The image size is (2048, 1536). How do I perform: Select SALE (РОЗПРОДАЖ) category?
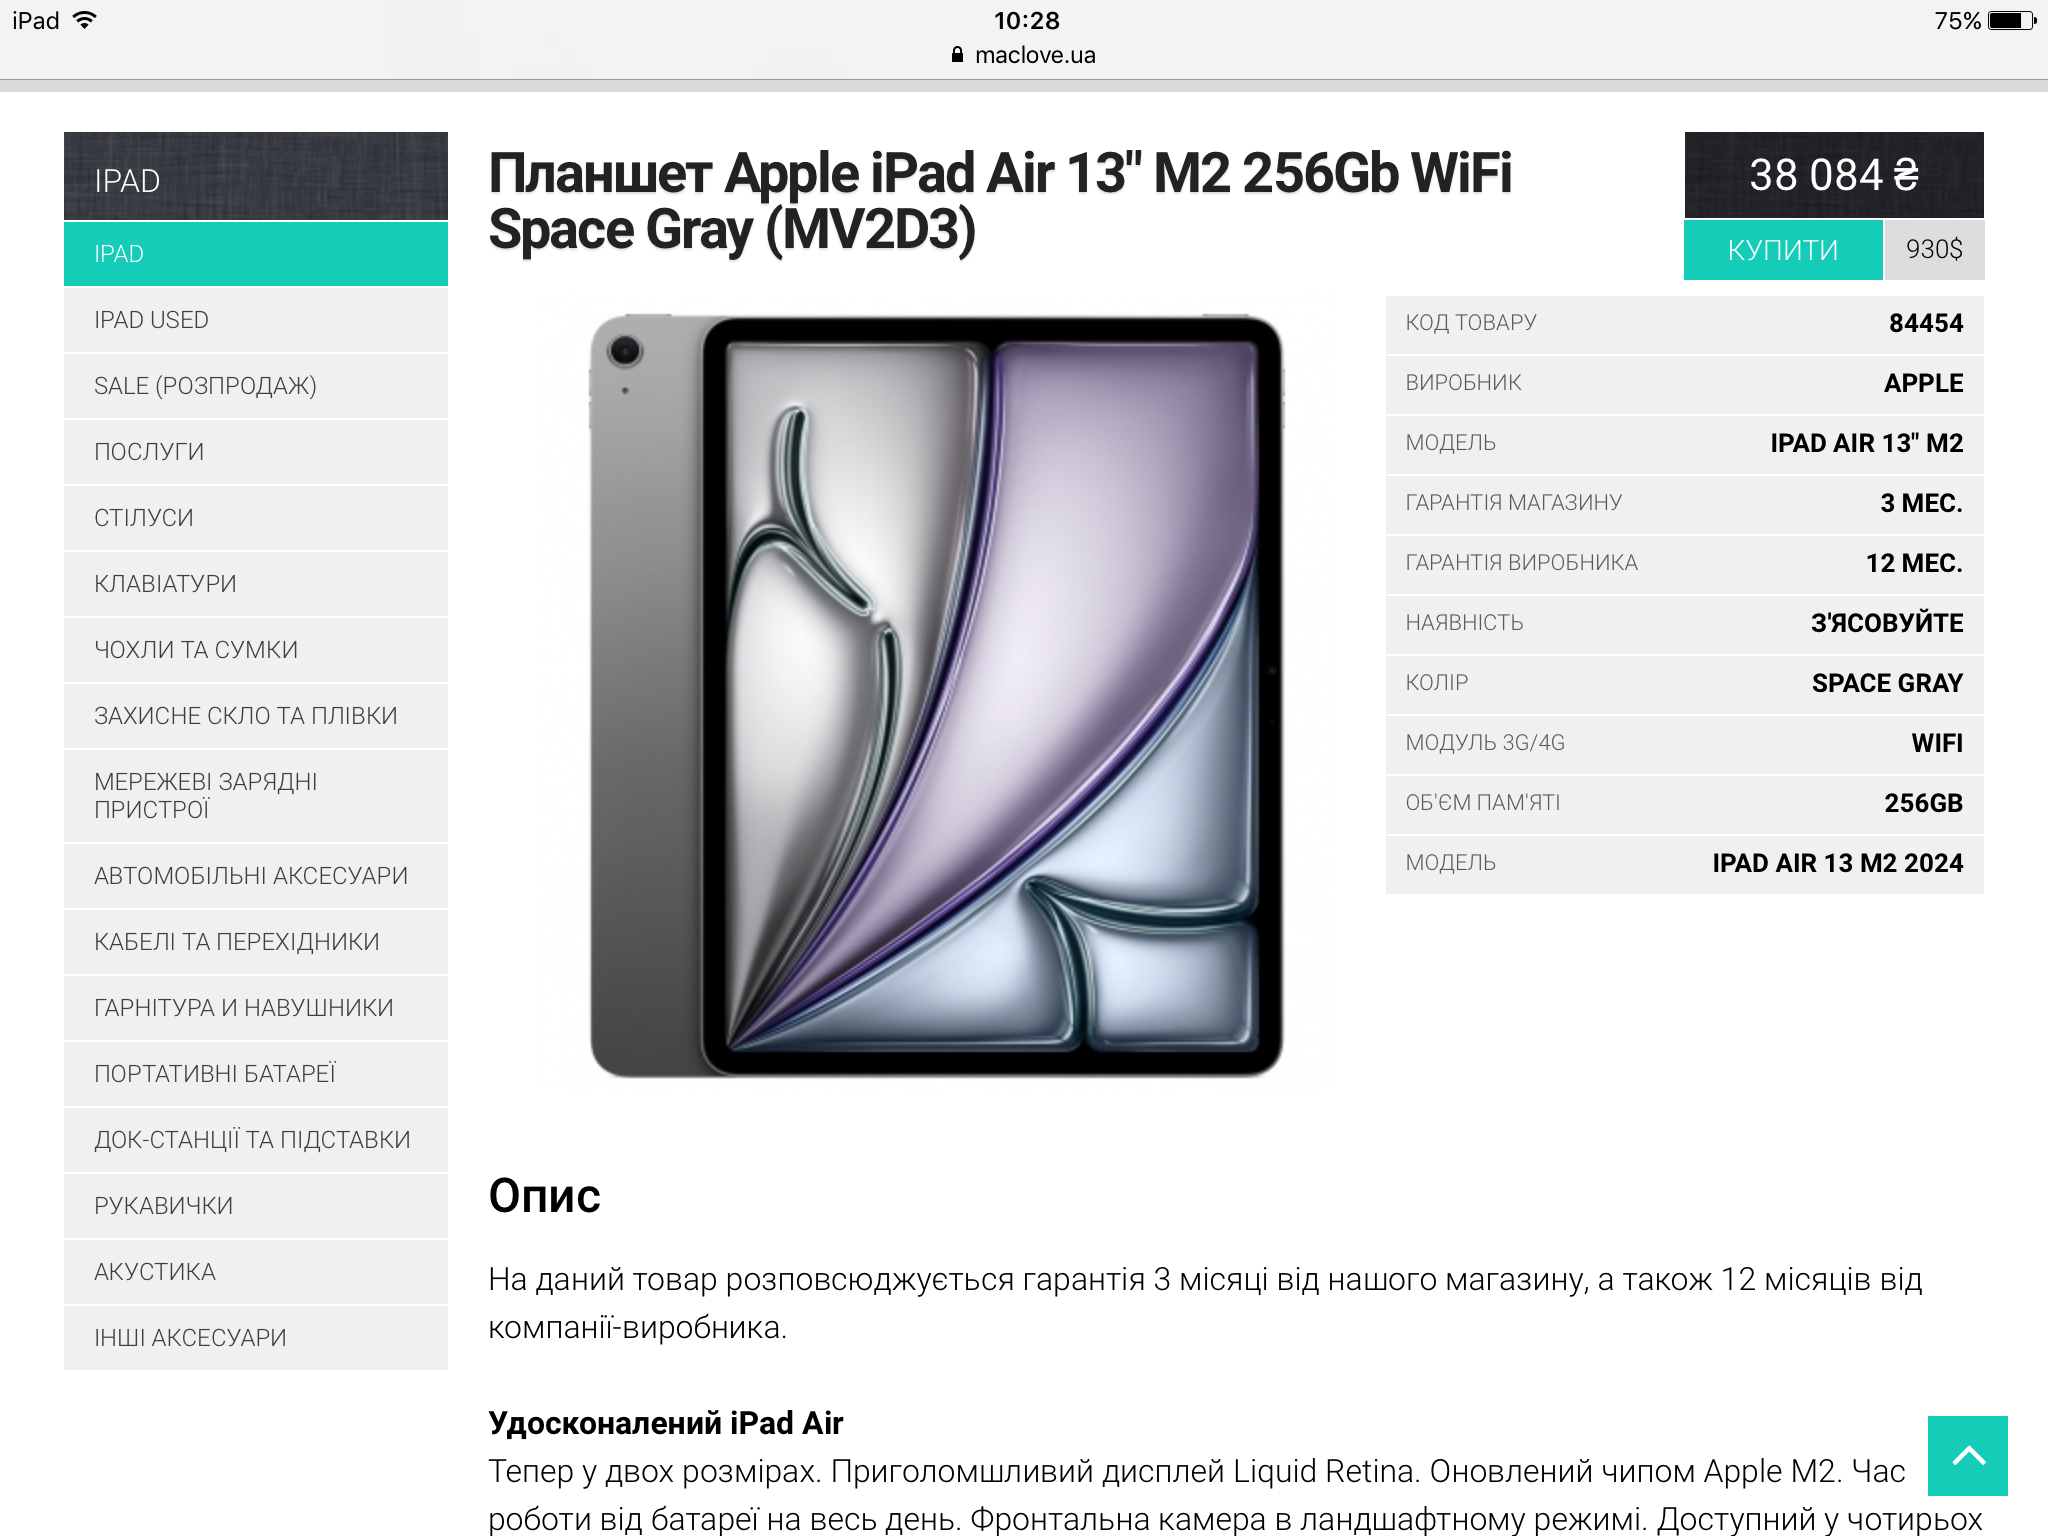click(x=256, y=386)
